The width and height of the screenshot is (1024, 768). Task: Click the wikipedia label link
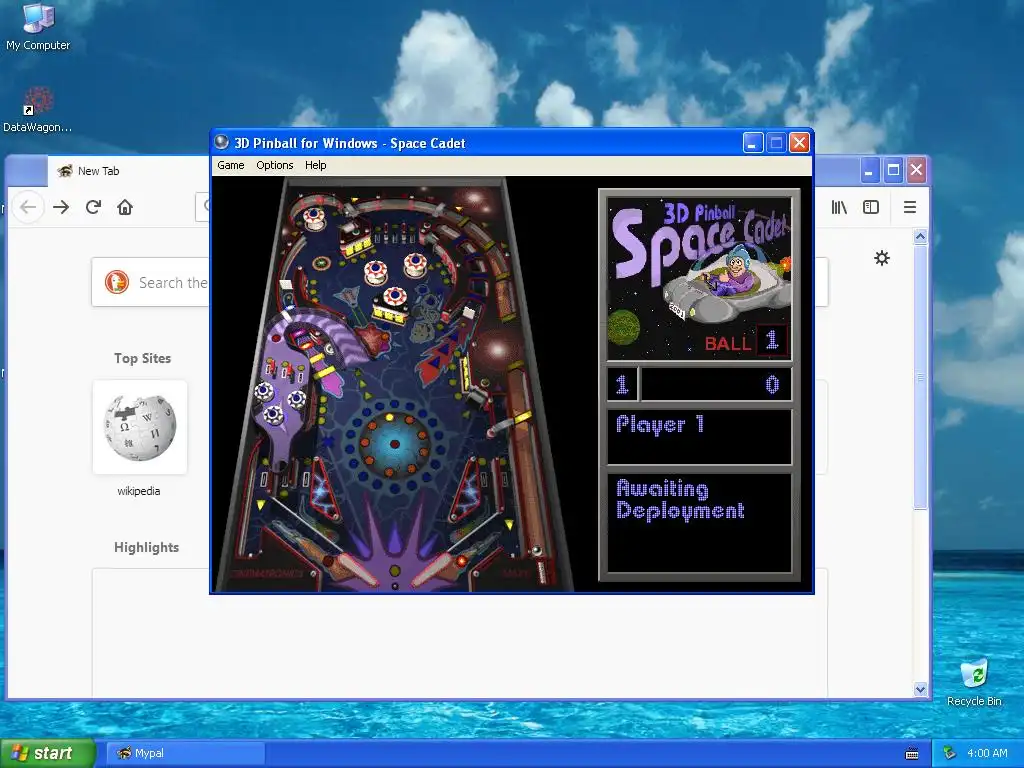pos(138,491)
